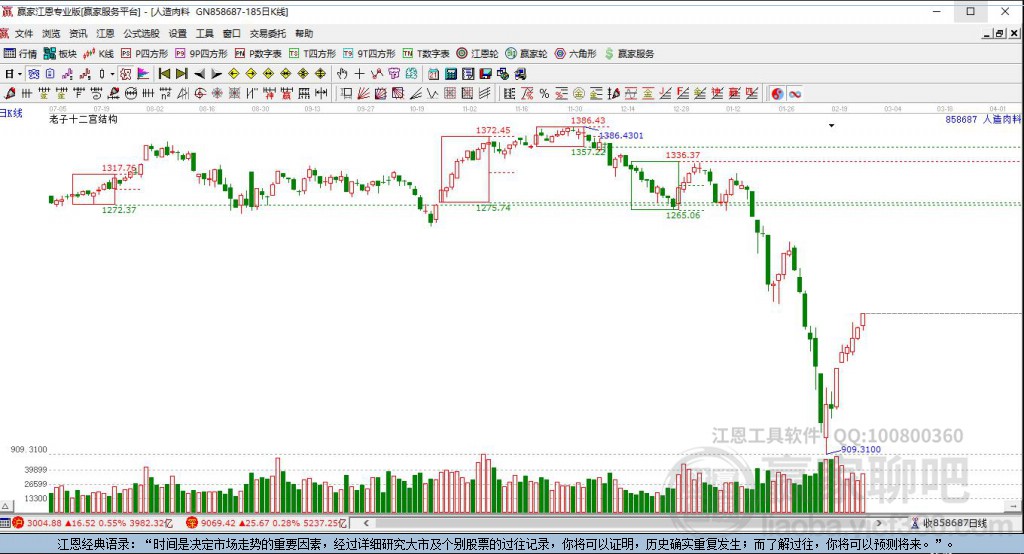Click the 9069.42 index status entry

(x=266, y=523)
